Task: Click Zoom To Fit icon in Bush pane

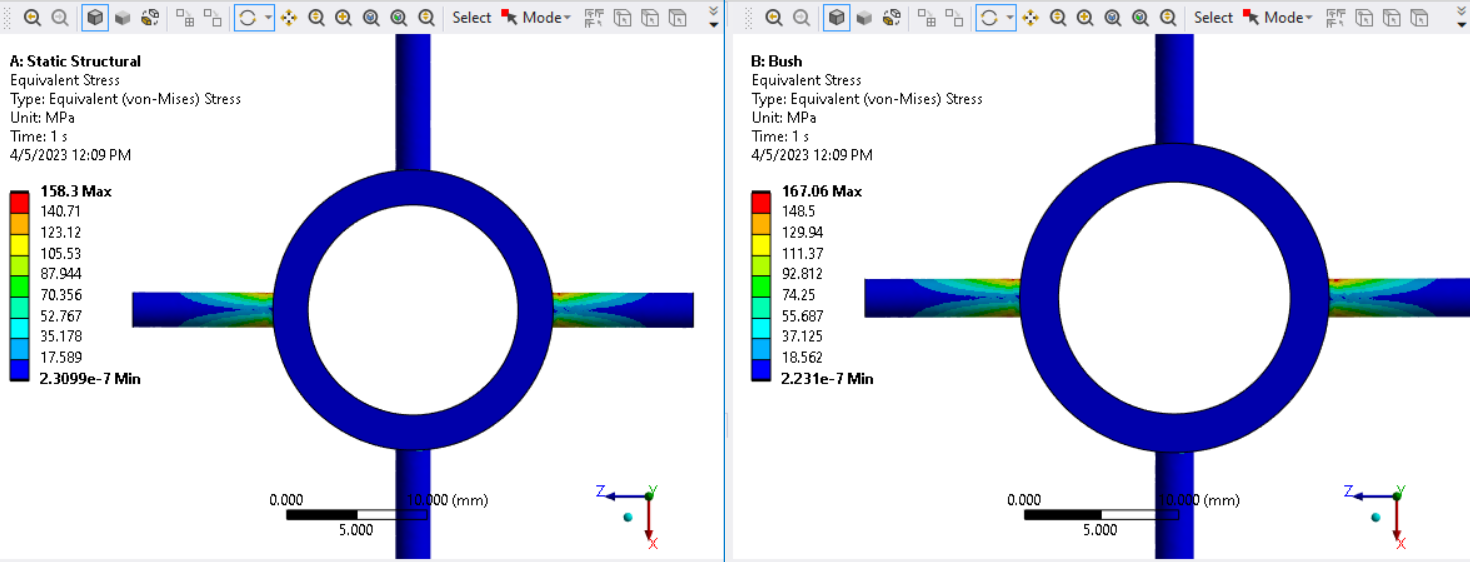Action: (1113, 18)
